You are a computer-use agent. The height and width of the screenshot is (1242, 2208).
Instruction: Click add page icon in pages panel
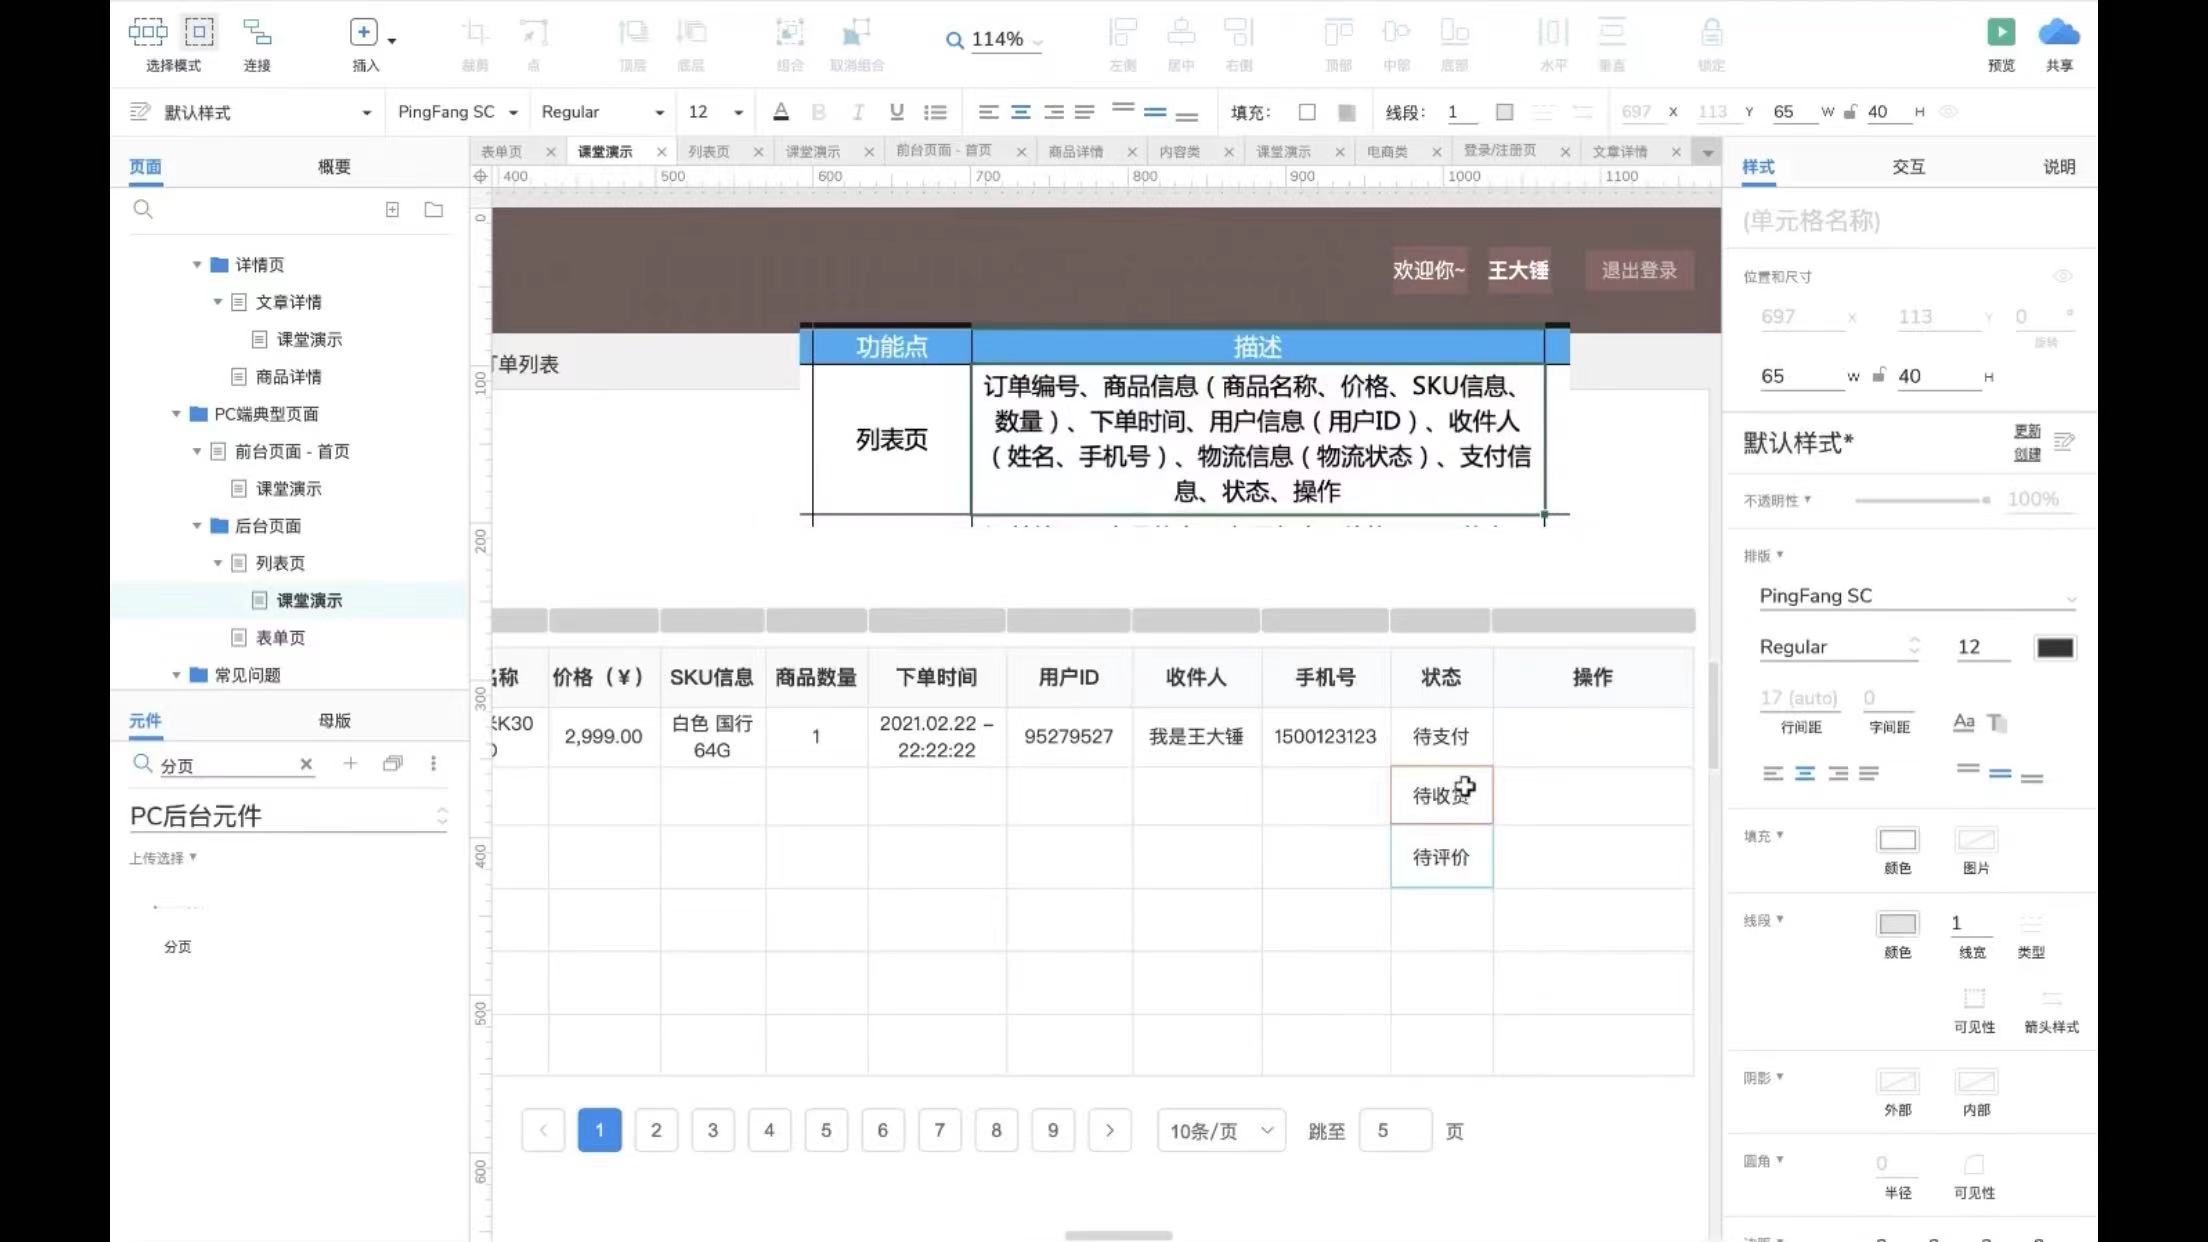point(392,210)
